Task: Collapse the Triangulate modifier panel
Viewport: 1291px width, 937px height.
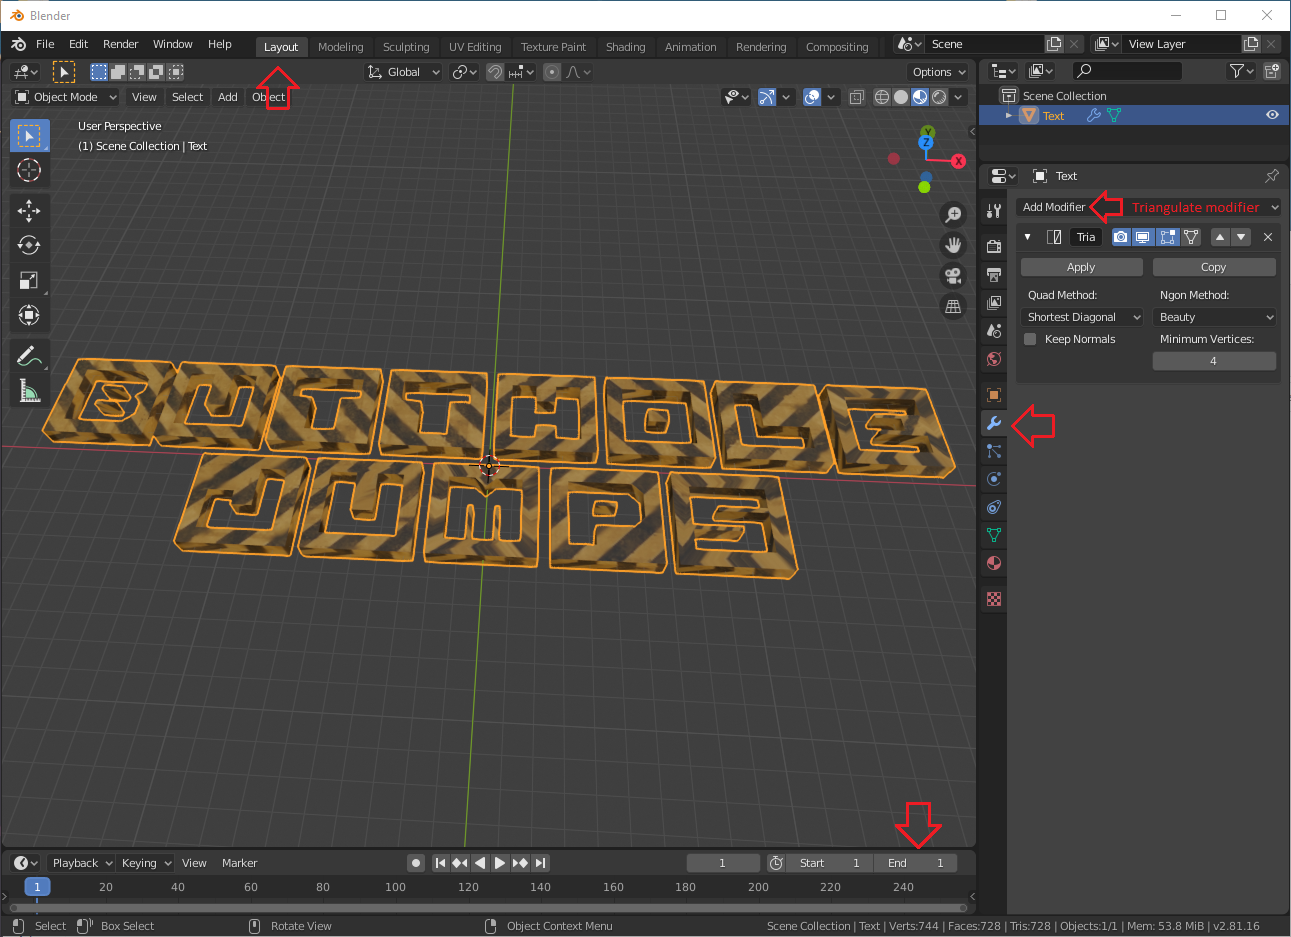Action: pyautogui.click(x=1027, y=237)
